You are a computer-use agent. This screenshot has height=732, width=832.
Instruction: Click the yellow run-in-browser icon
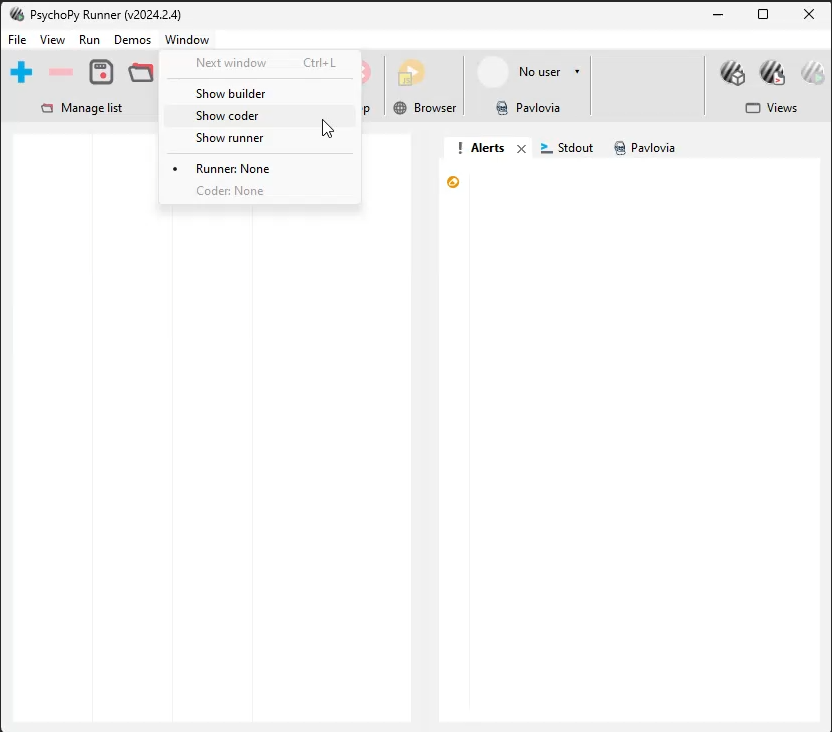point(411,73)
